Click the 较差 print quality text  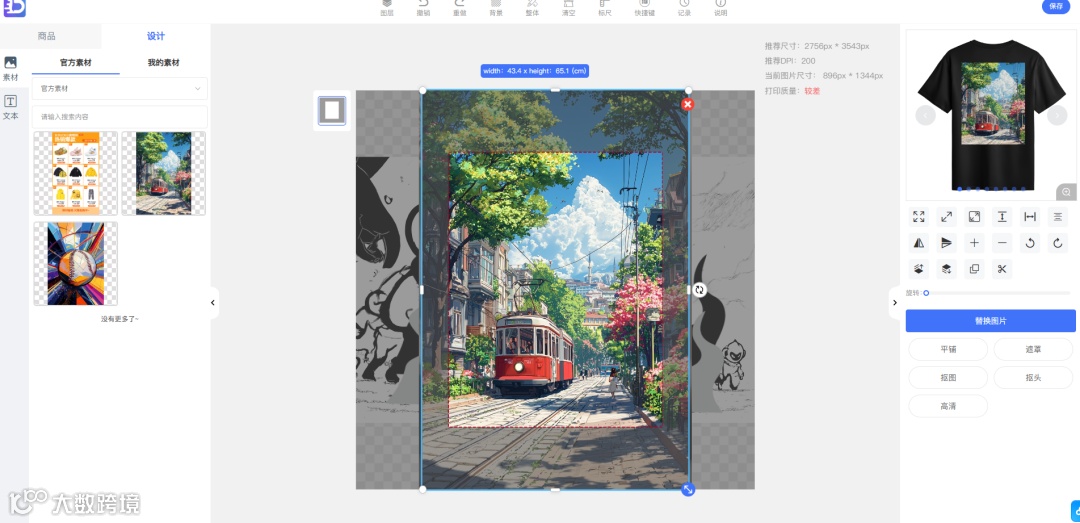pos(812,91)
